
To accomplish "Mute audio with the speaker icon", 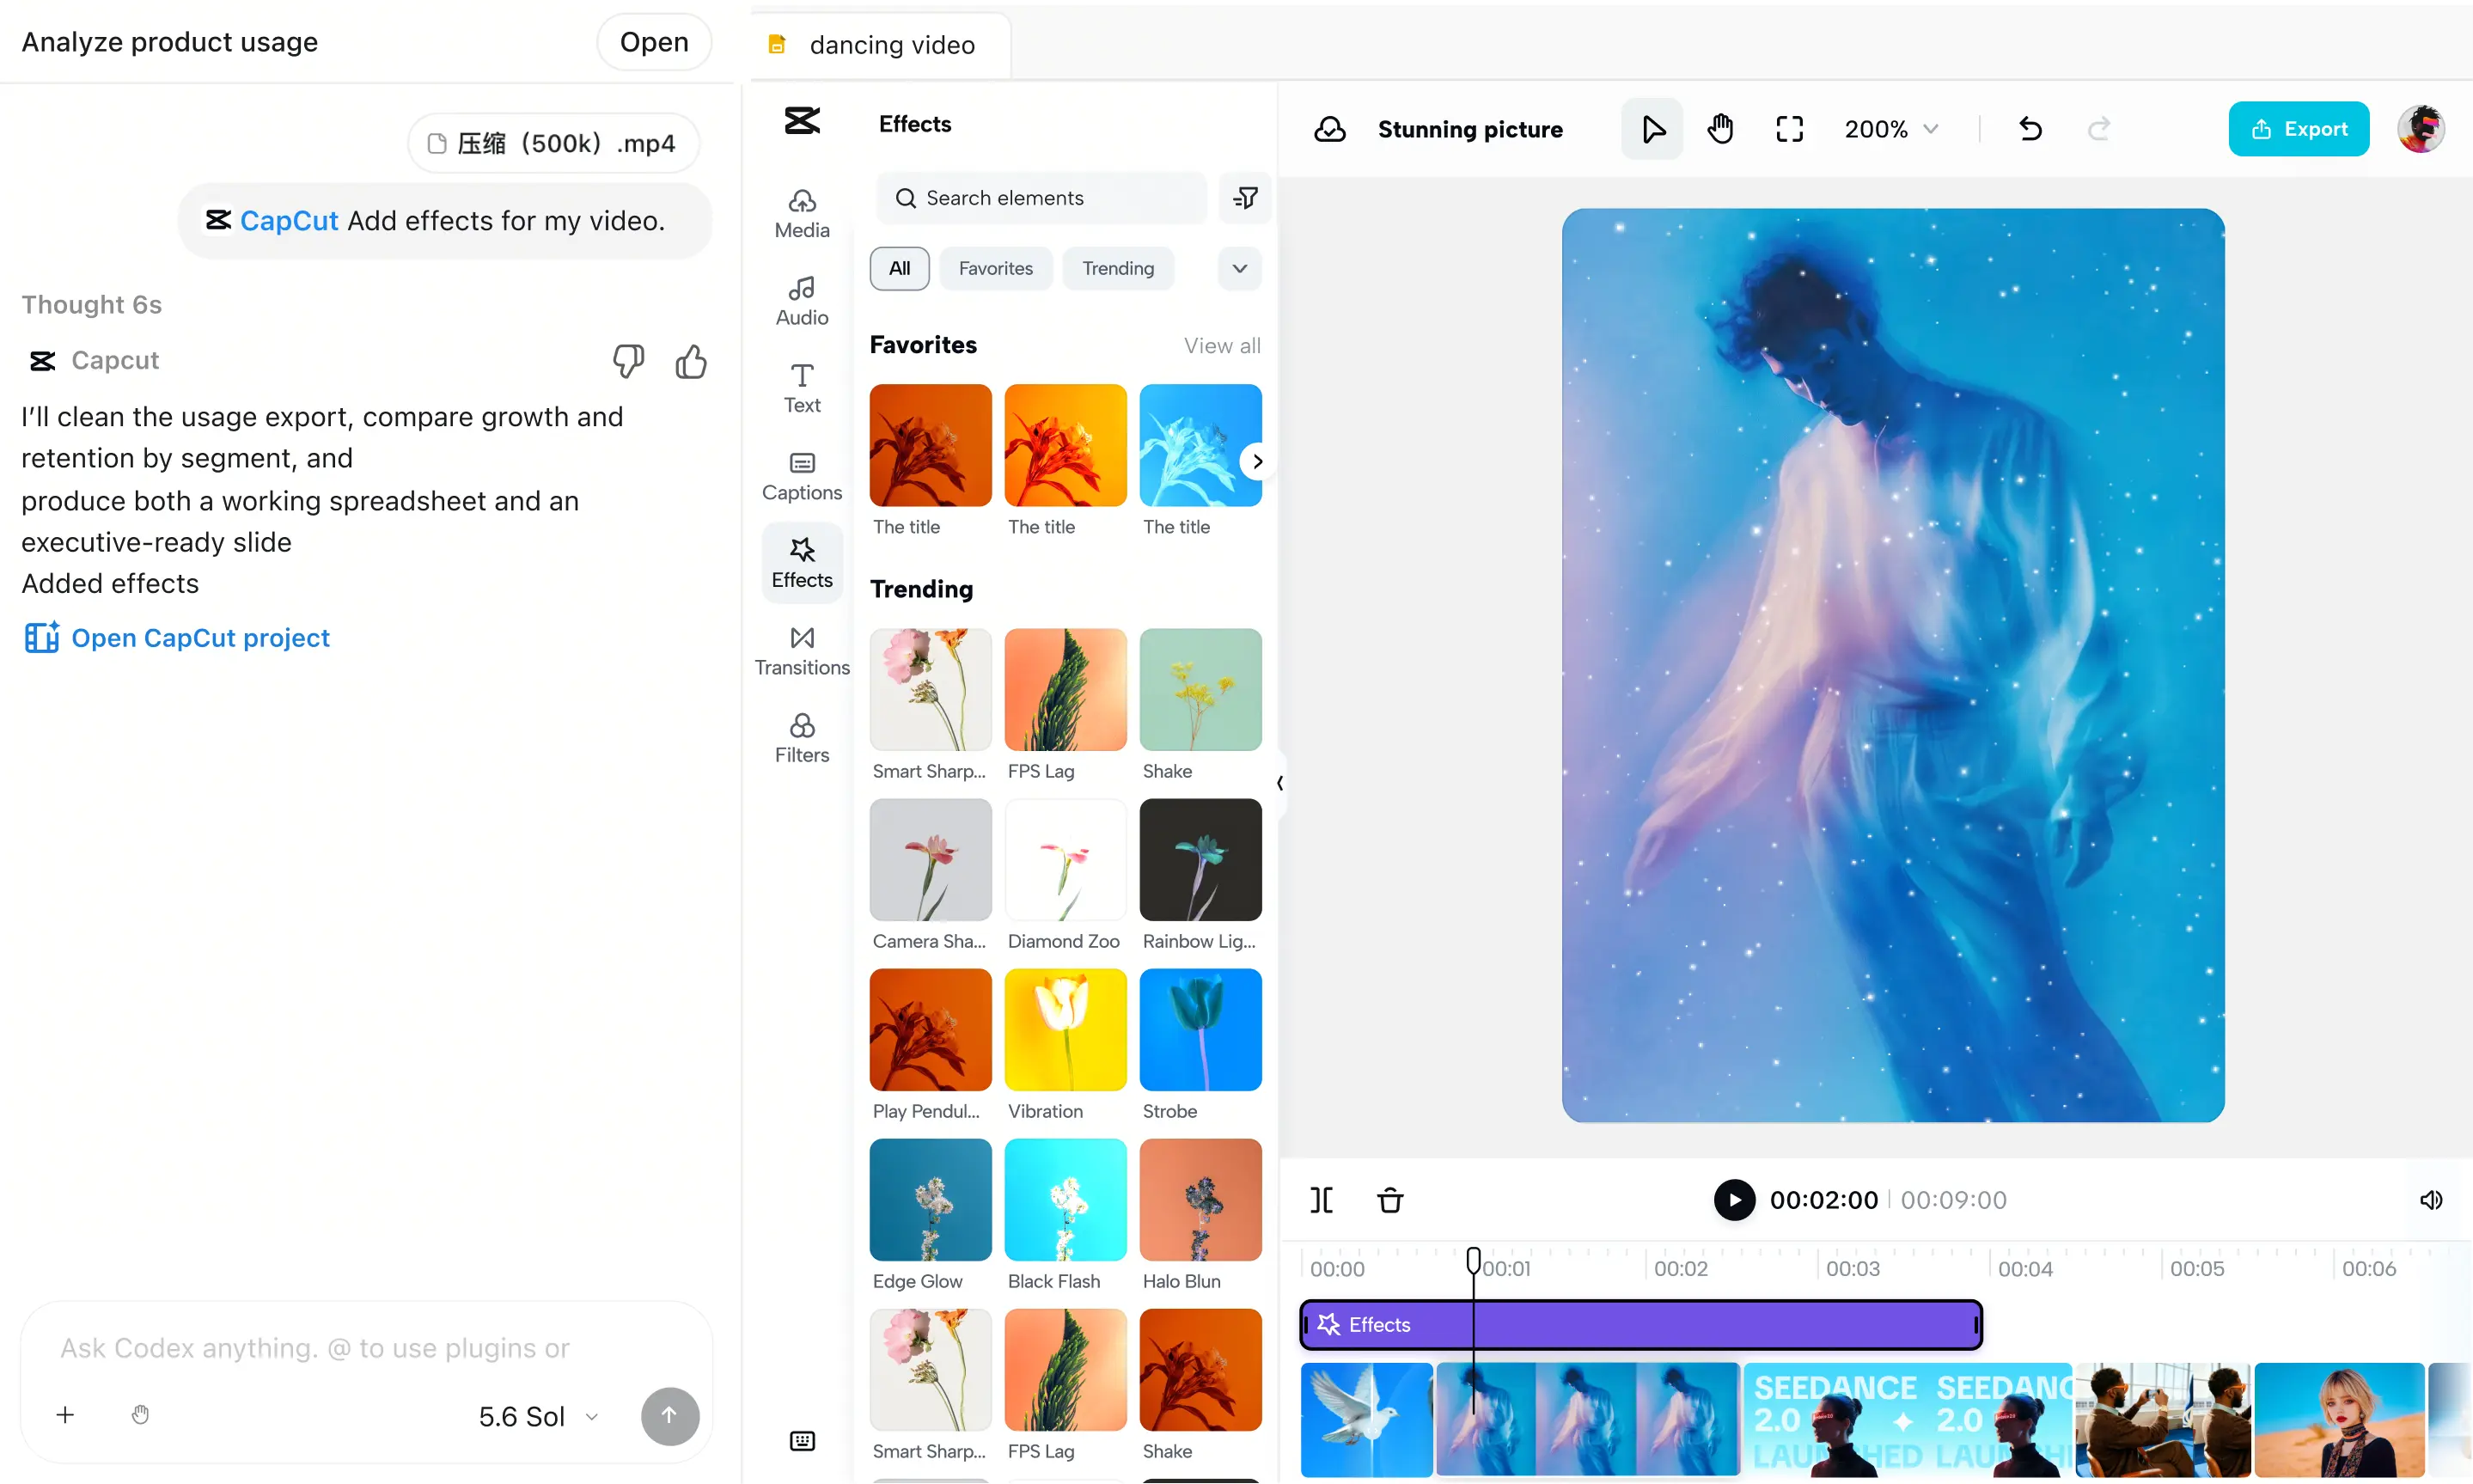I will [2431, 1199].
